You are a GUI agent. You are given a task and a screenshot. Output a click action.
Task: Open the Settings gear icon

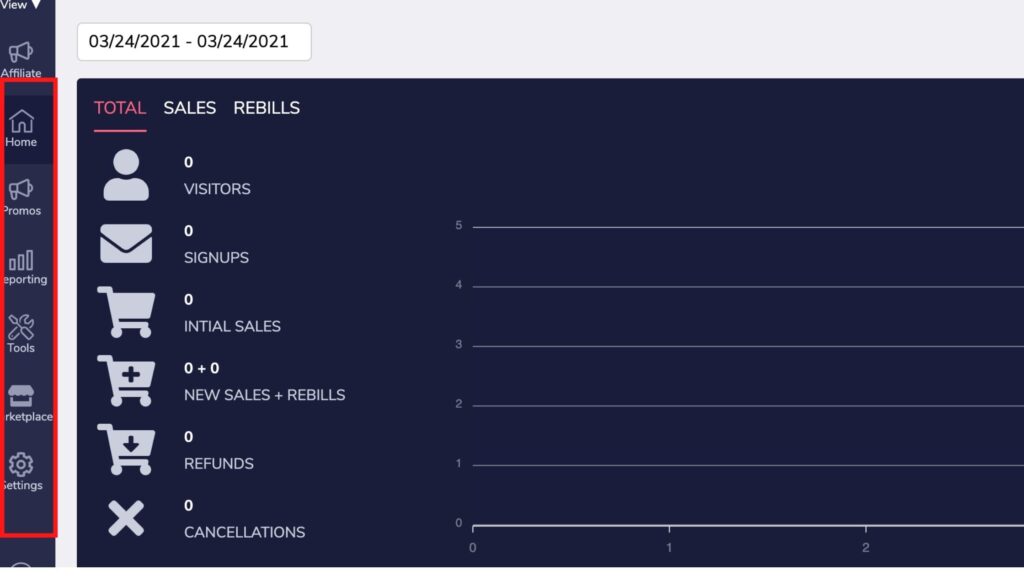21,464
